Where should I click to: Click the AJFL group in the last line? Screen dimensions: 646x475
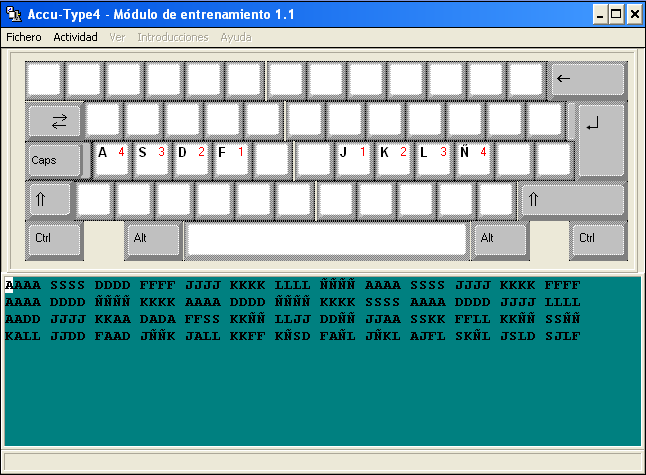(427, 336)
